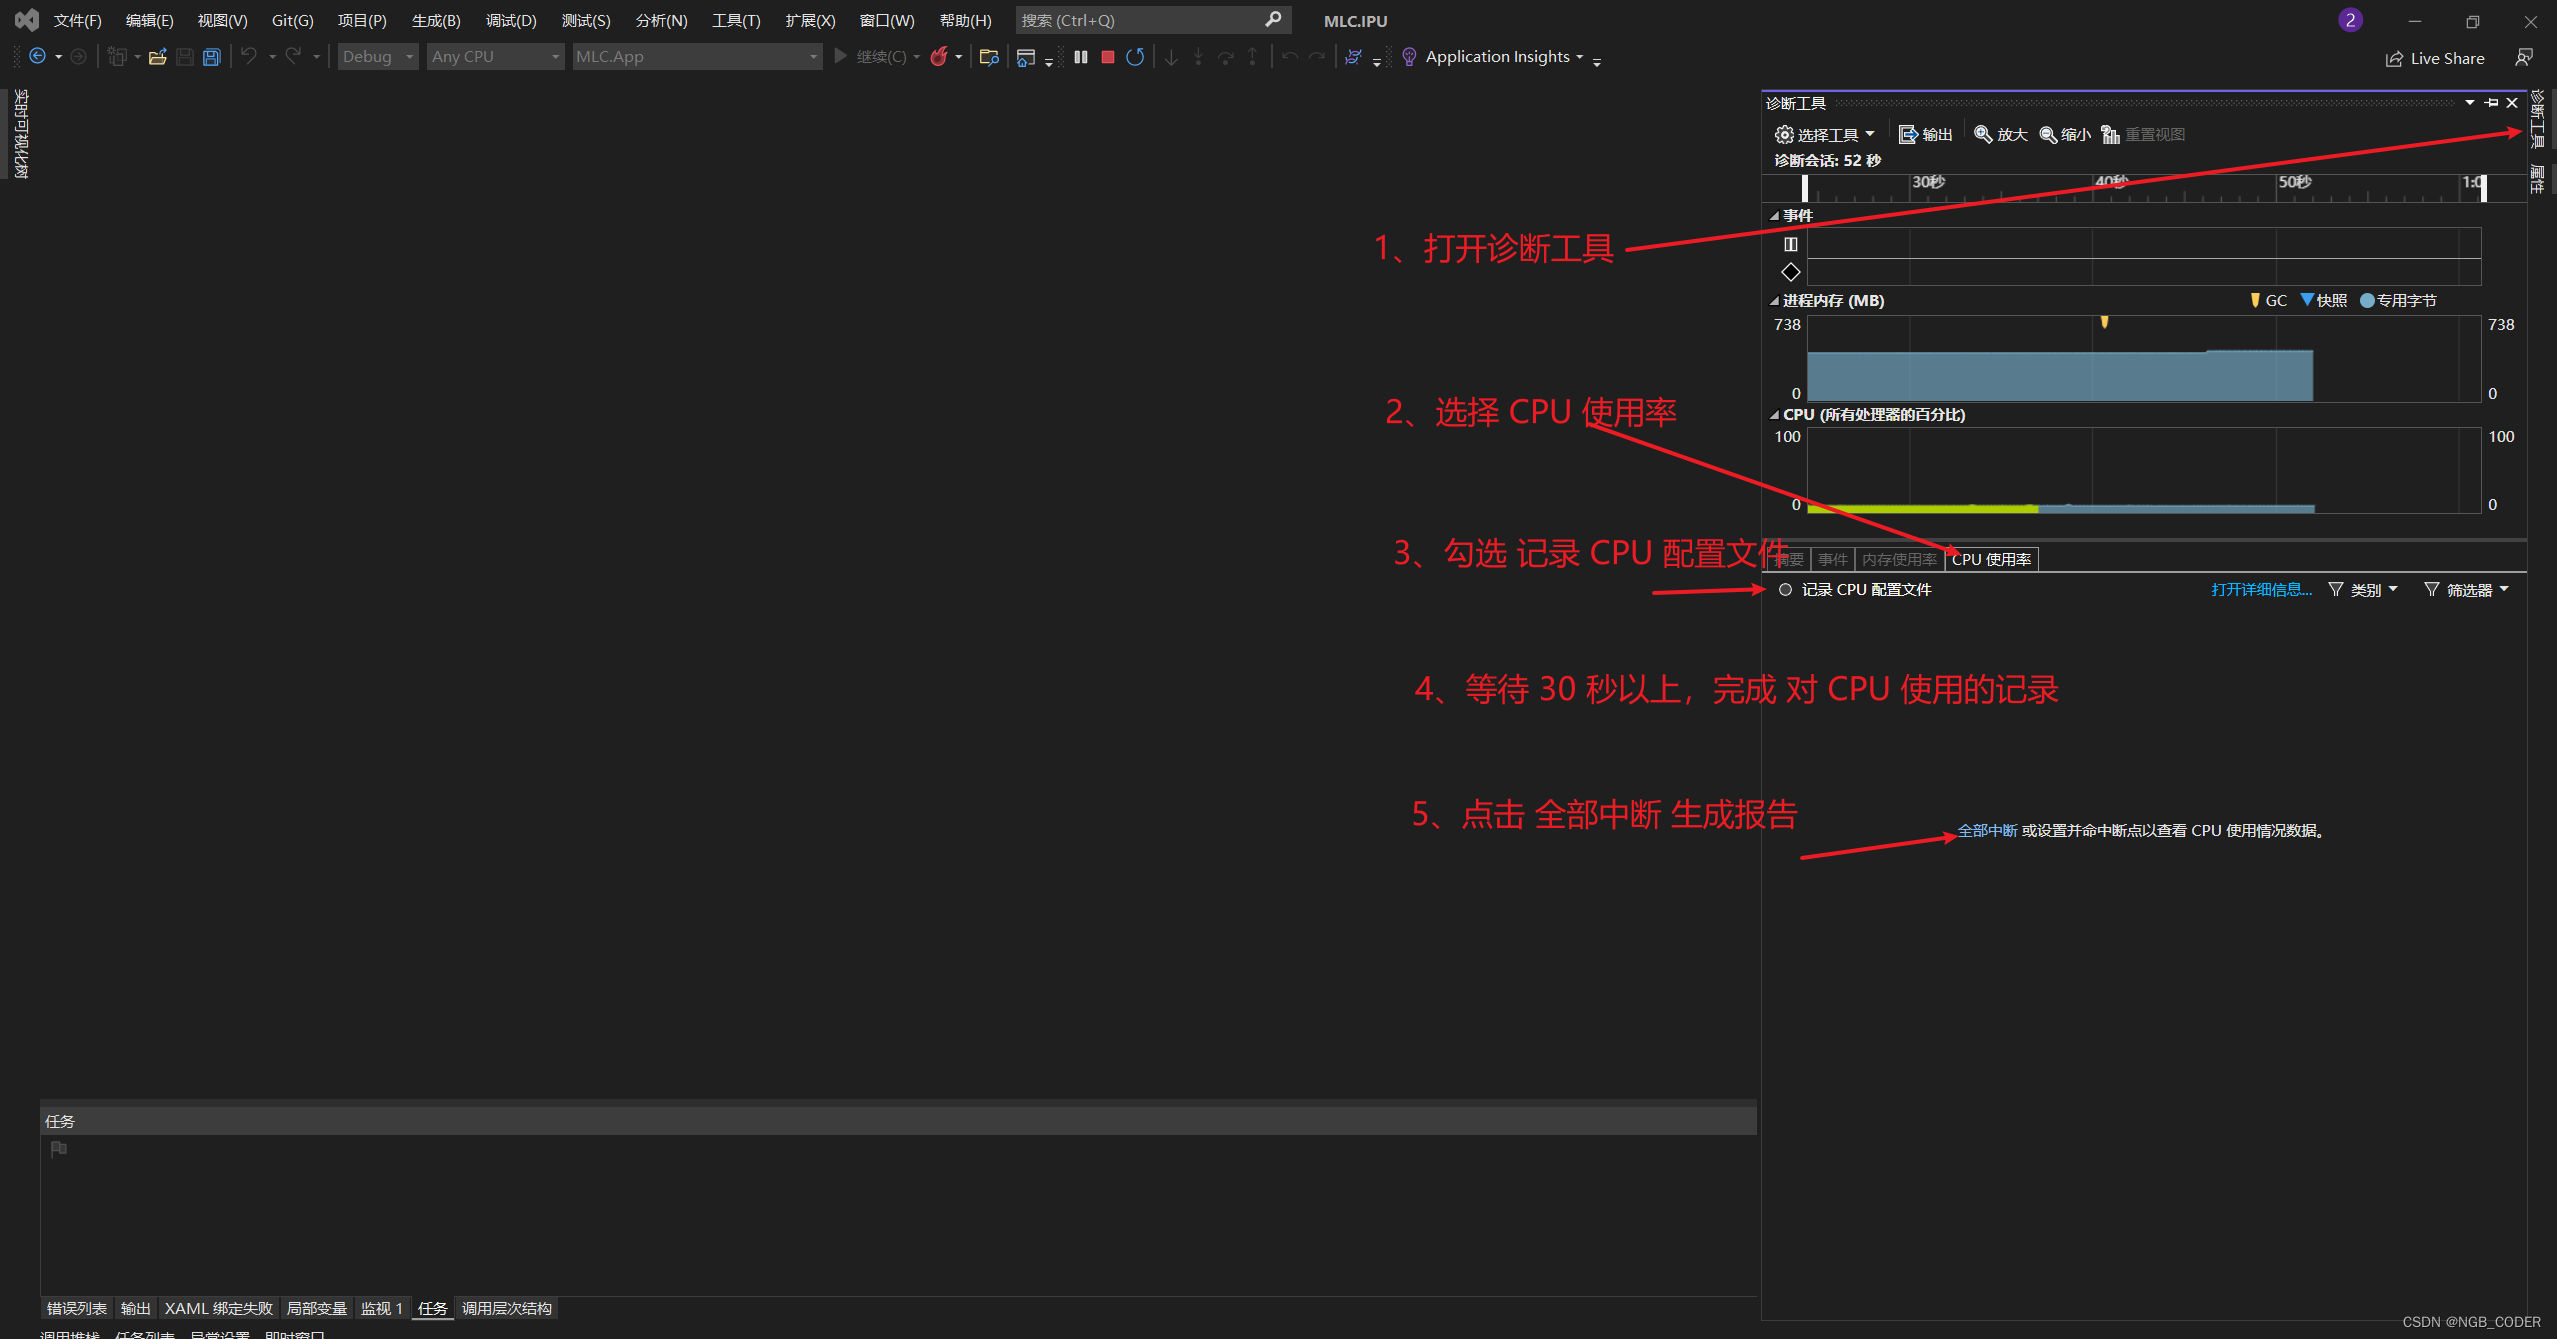
Task: Click Open Details (打开详细信息) link
Action: point(2260,590)
